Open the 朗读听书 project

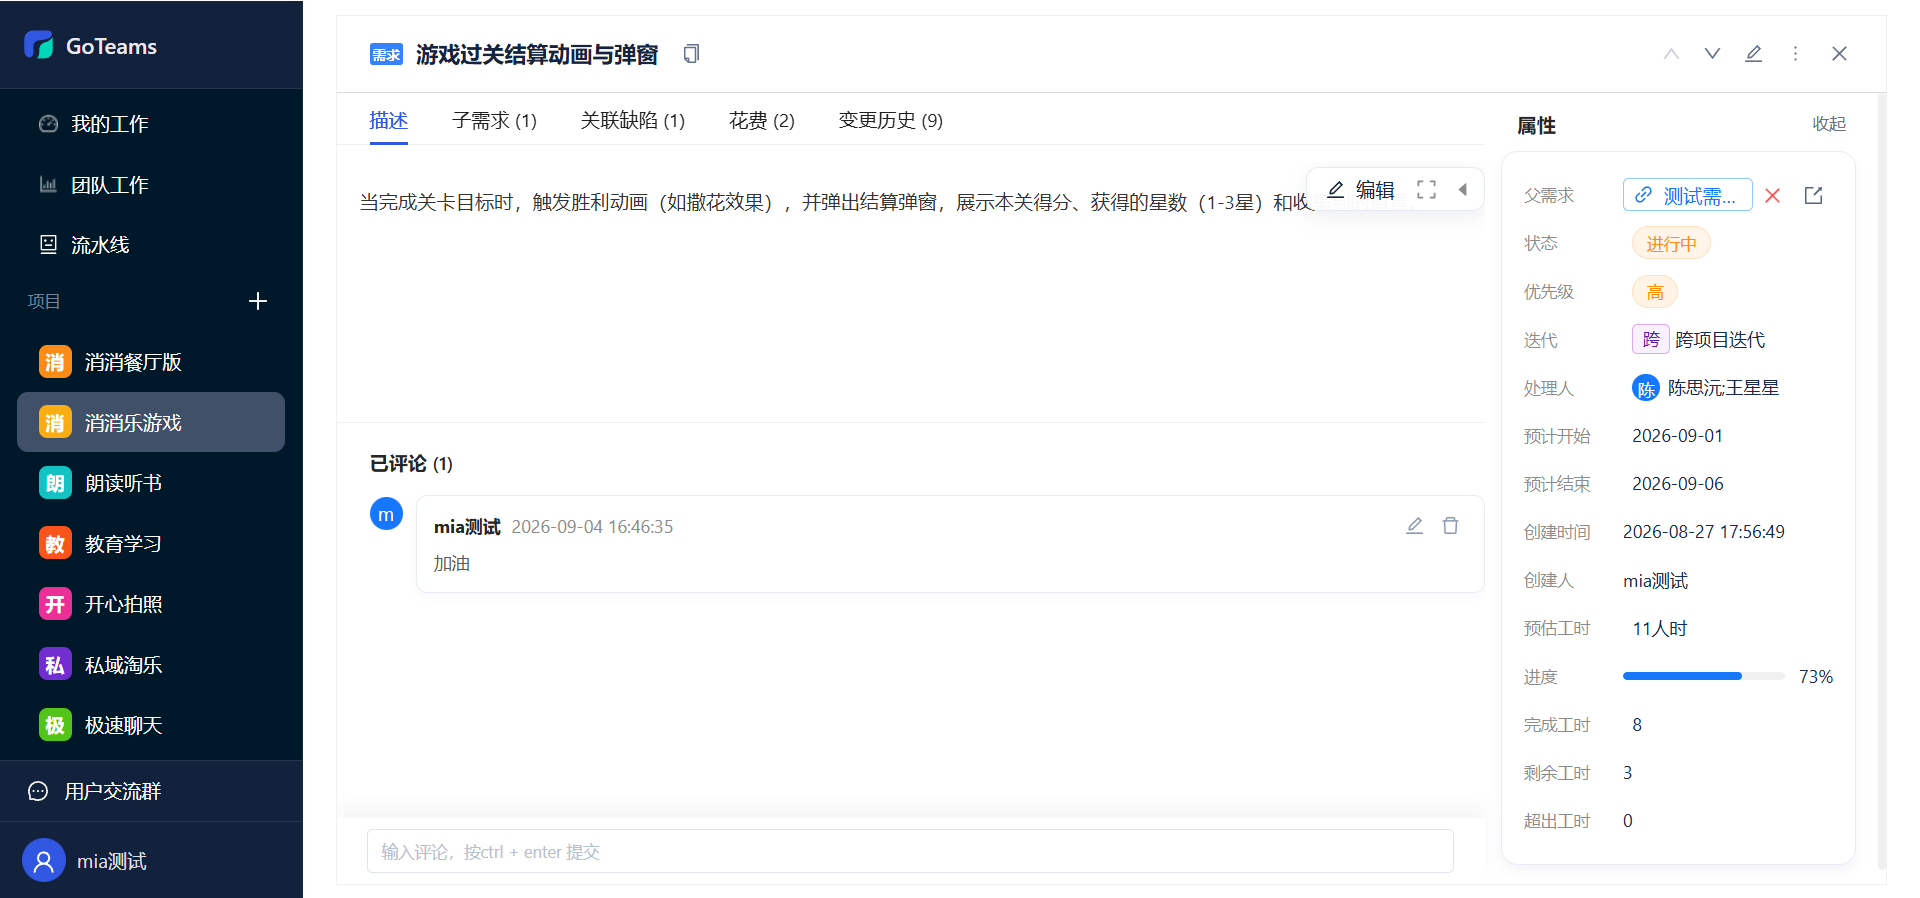(x=151, y=483)
